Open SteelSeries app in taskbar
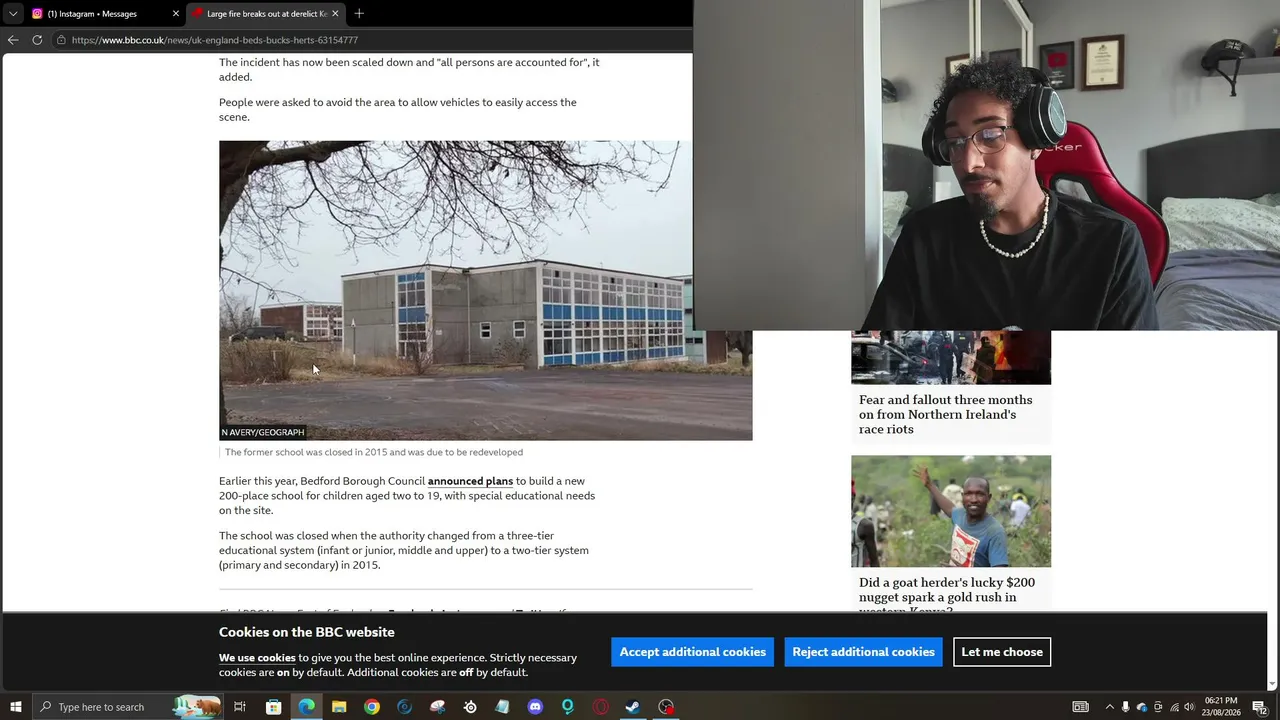 tap(470, 707)
